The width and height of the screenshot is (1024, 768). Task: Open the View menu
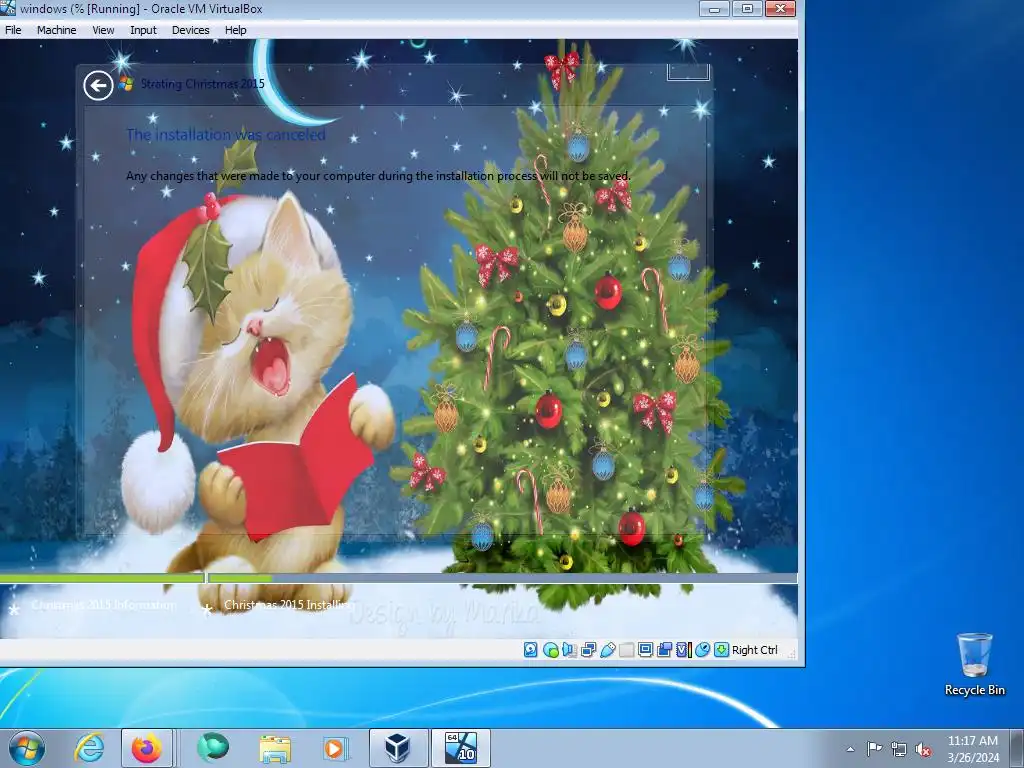[103, 30]
